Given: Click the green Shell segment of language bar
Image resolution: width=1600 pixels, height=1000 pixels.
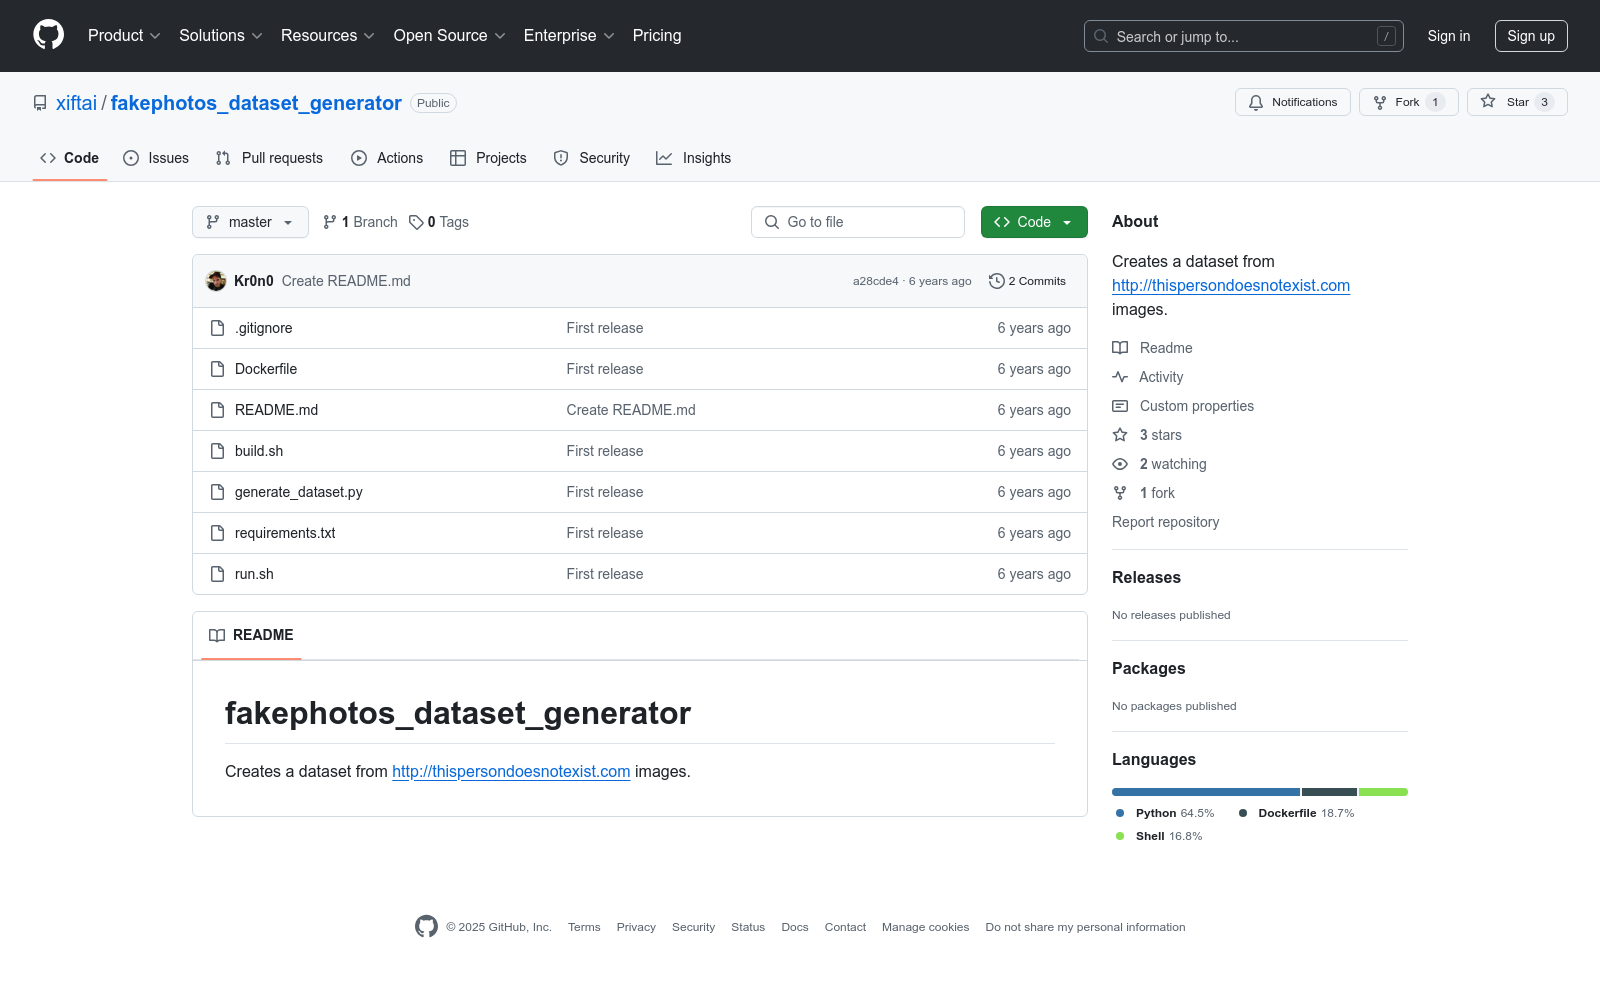Looking at the screenshot, I should point(1383,792).
